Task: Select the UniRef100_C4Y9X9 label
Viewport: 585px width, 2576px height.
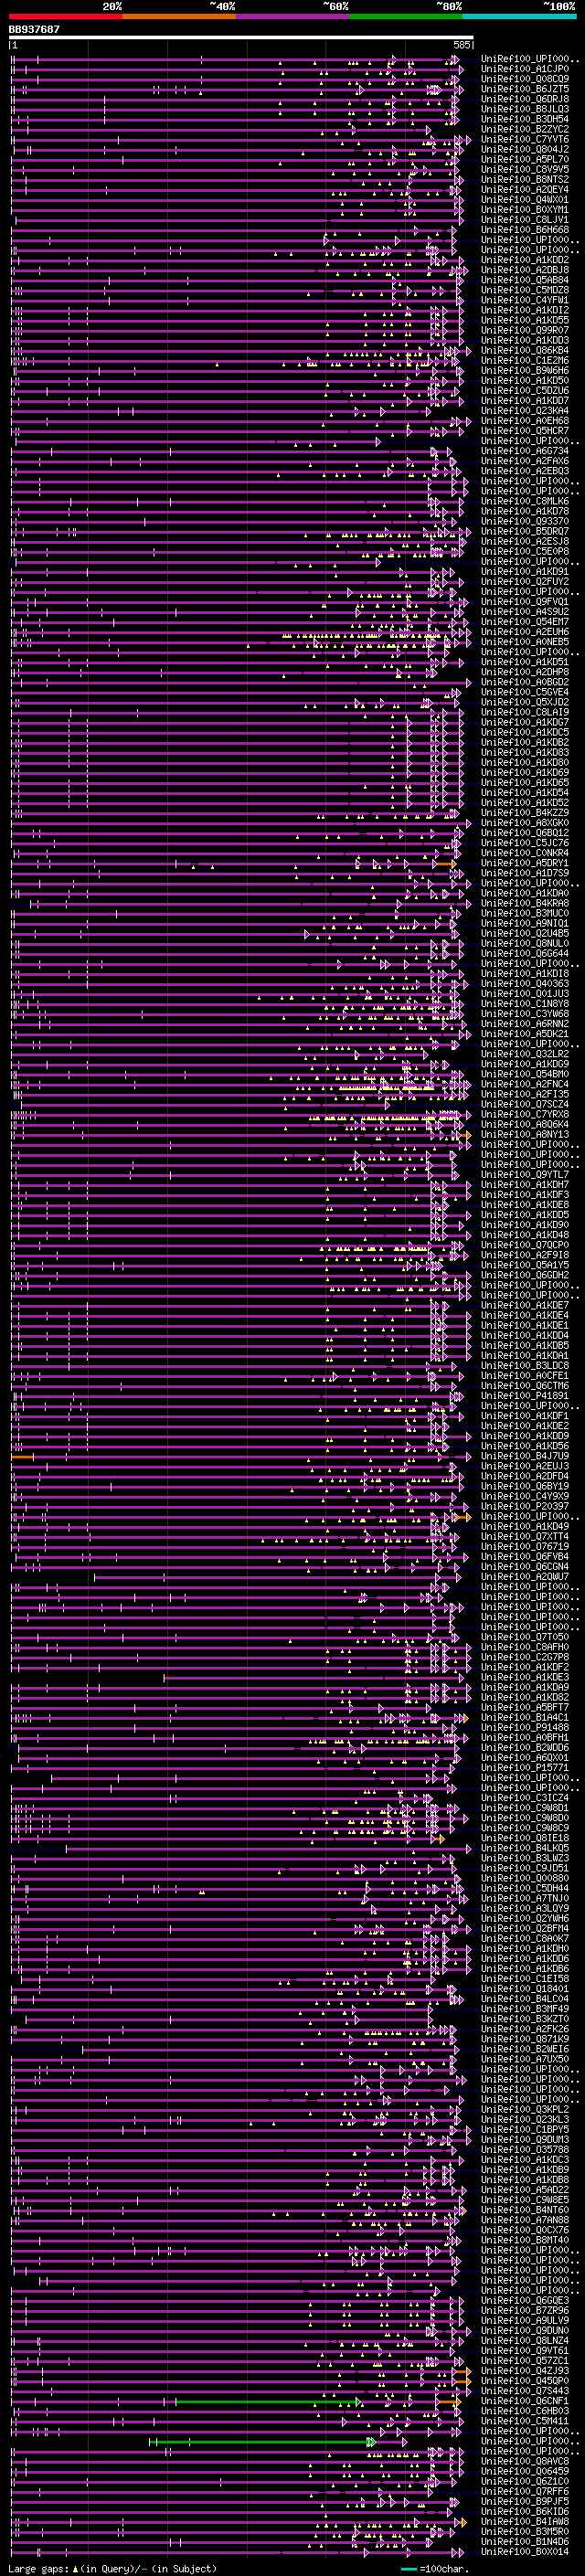Action: pos(525,1496)
